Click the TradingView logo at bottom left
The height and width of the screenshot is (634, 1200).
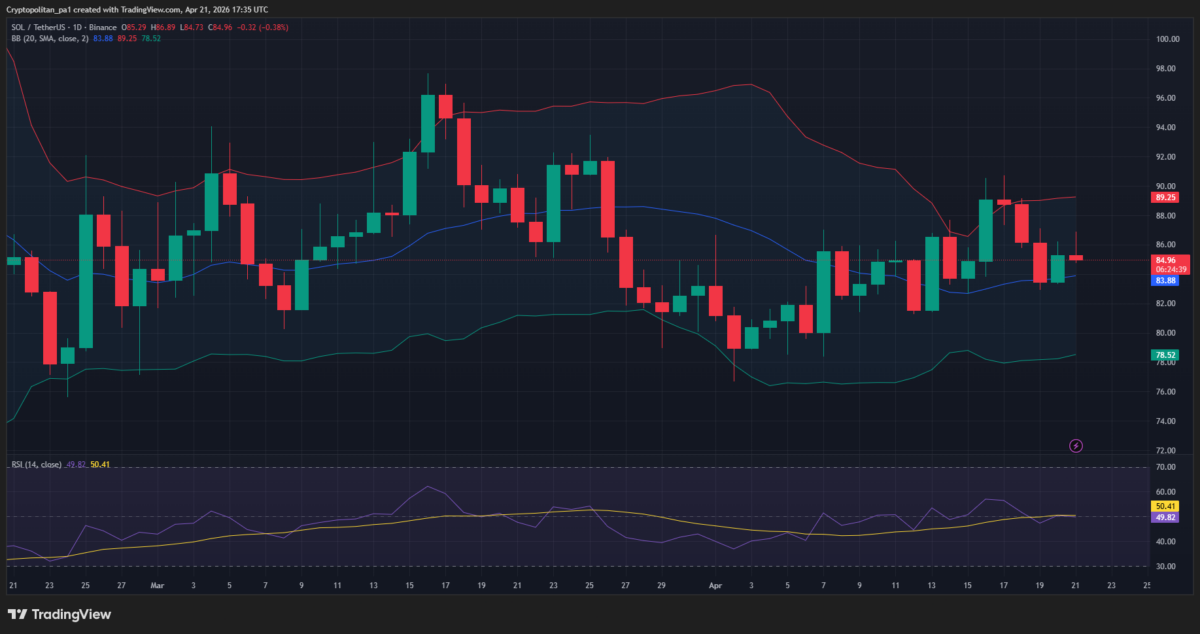point(59,614)
